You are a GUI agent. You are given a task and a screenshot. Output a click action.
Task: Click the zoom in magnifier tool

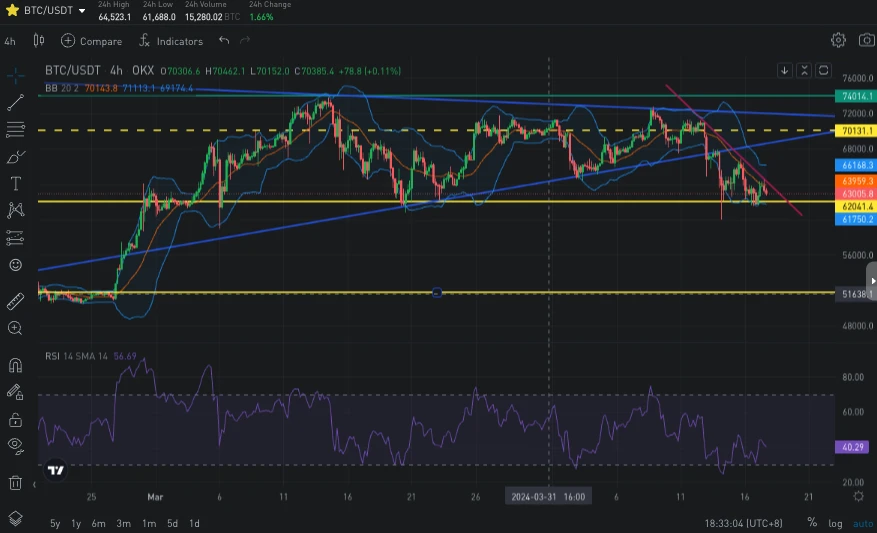15,328
